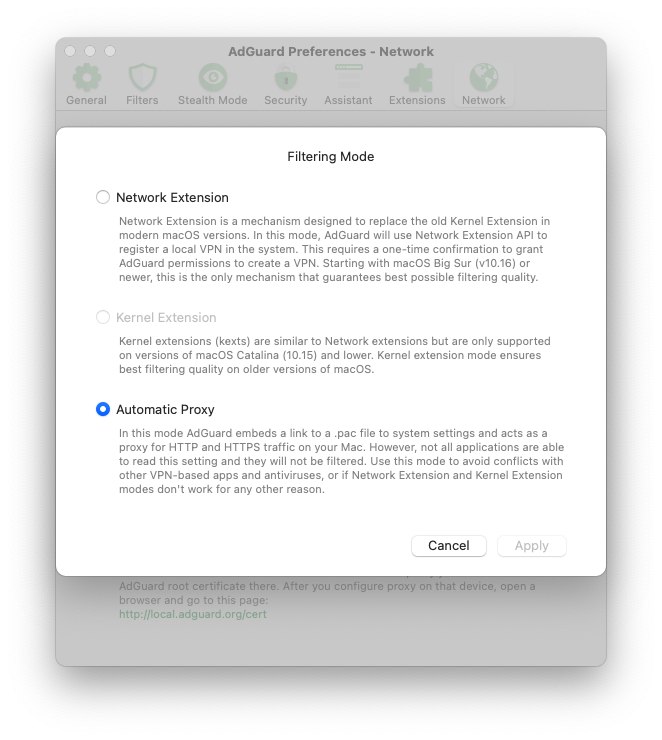Click the Network Extension option label
The width and height of the screenshot is (662, 740).
coord(172,197)
